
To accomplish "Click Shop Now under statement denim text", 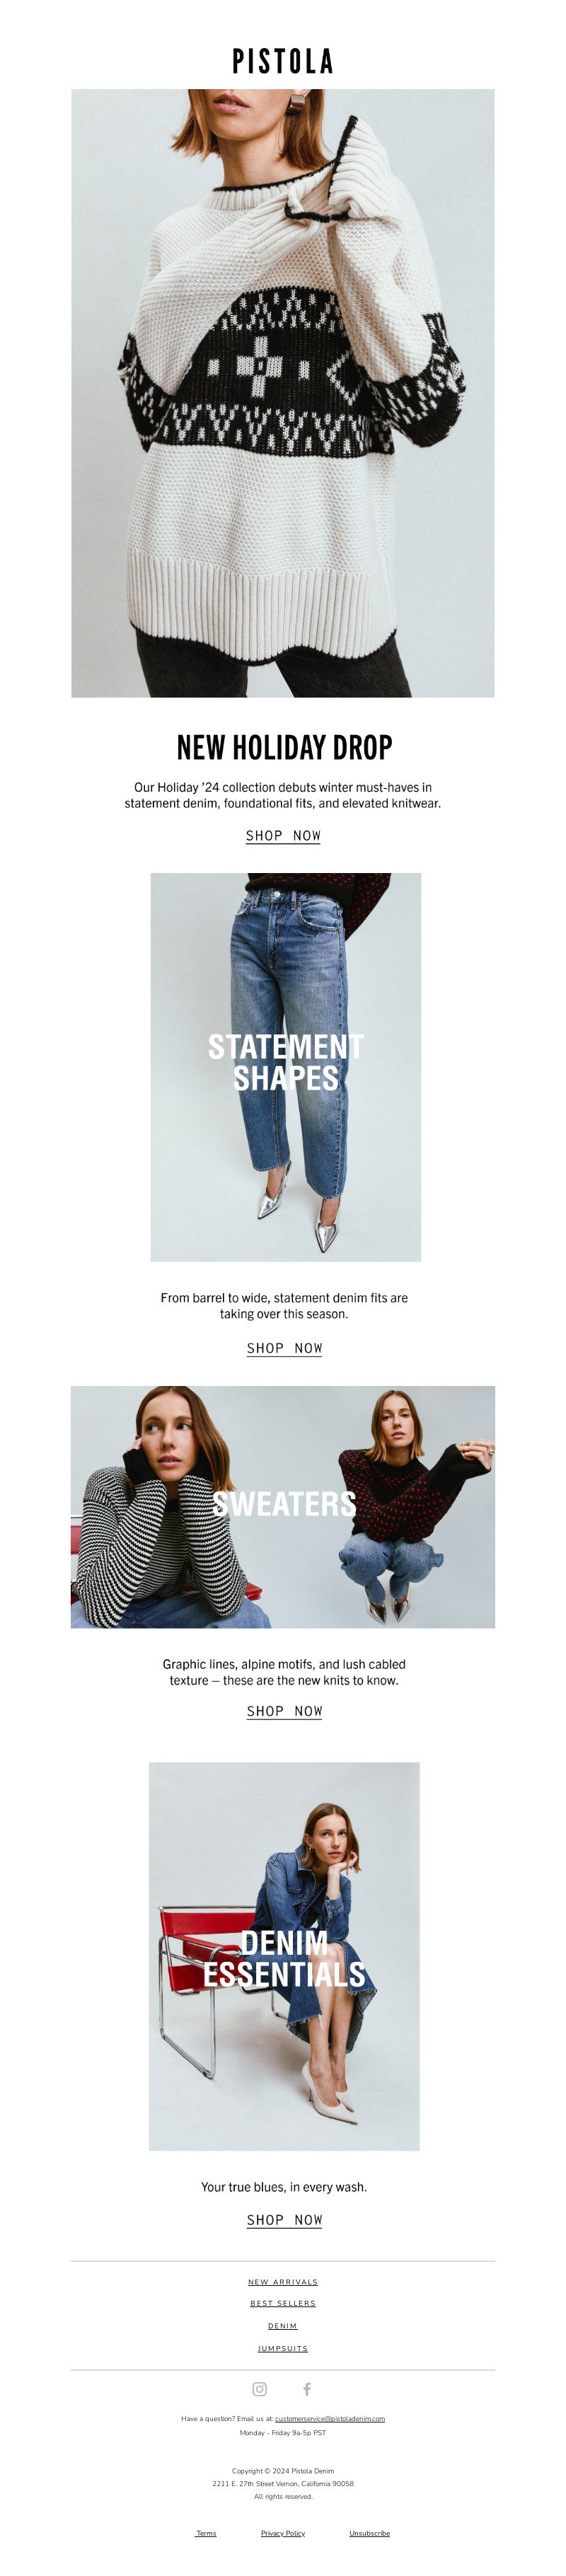I will tap(284, 1348).
